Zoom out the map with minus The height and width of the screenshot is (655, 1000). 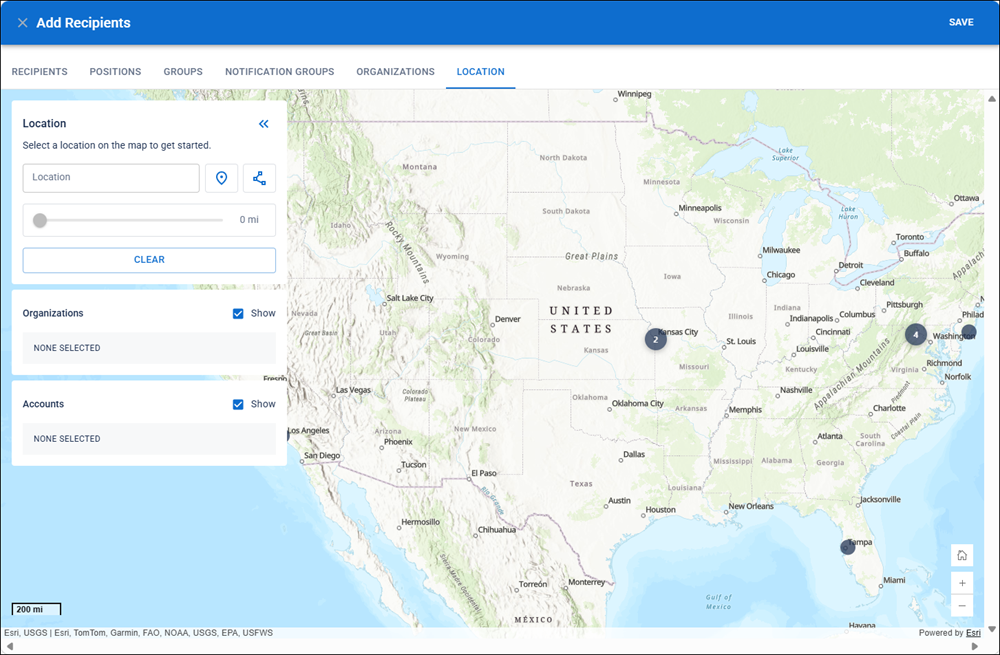pos(962,605)
